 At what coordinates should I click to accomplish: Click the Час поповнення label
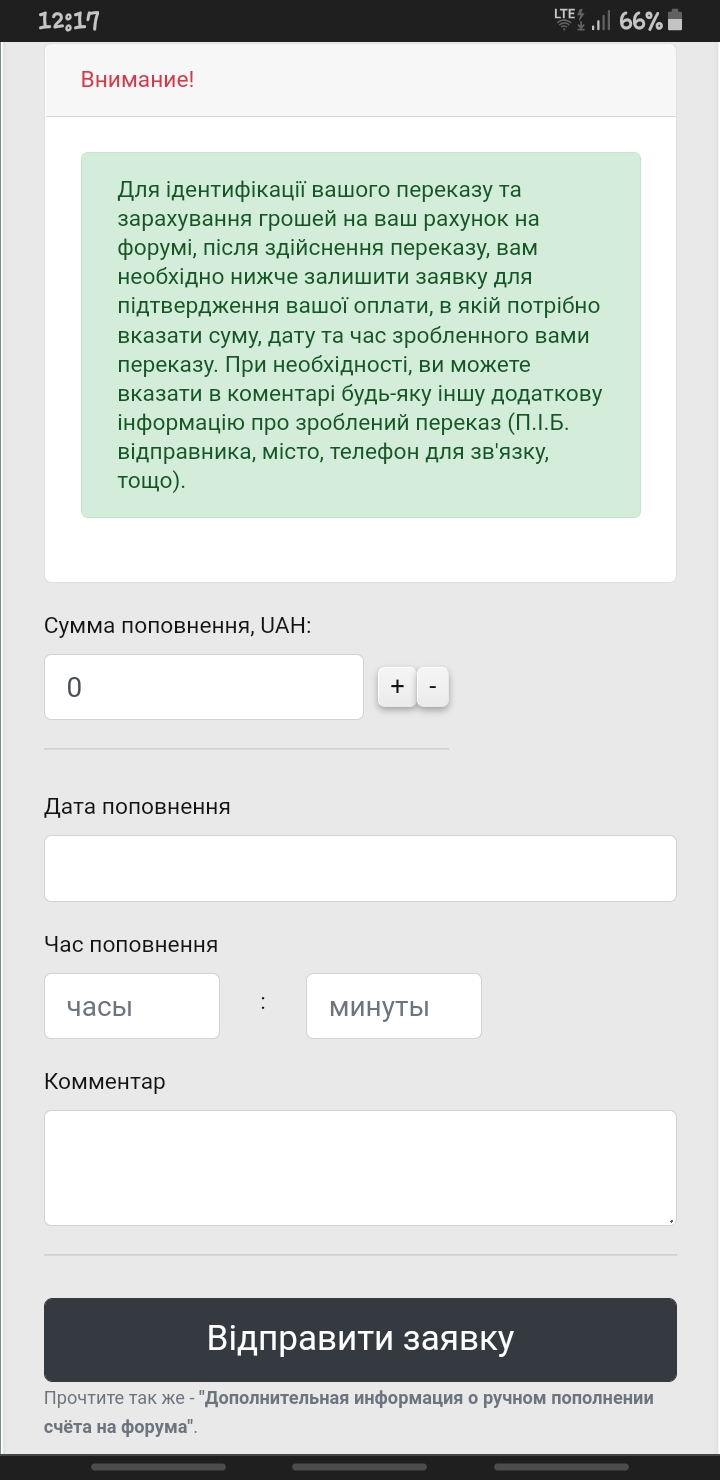[x=131, y=944]
